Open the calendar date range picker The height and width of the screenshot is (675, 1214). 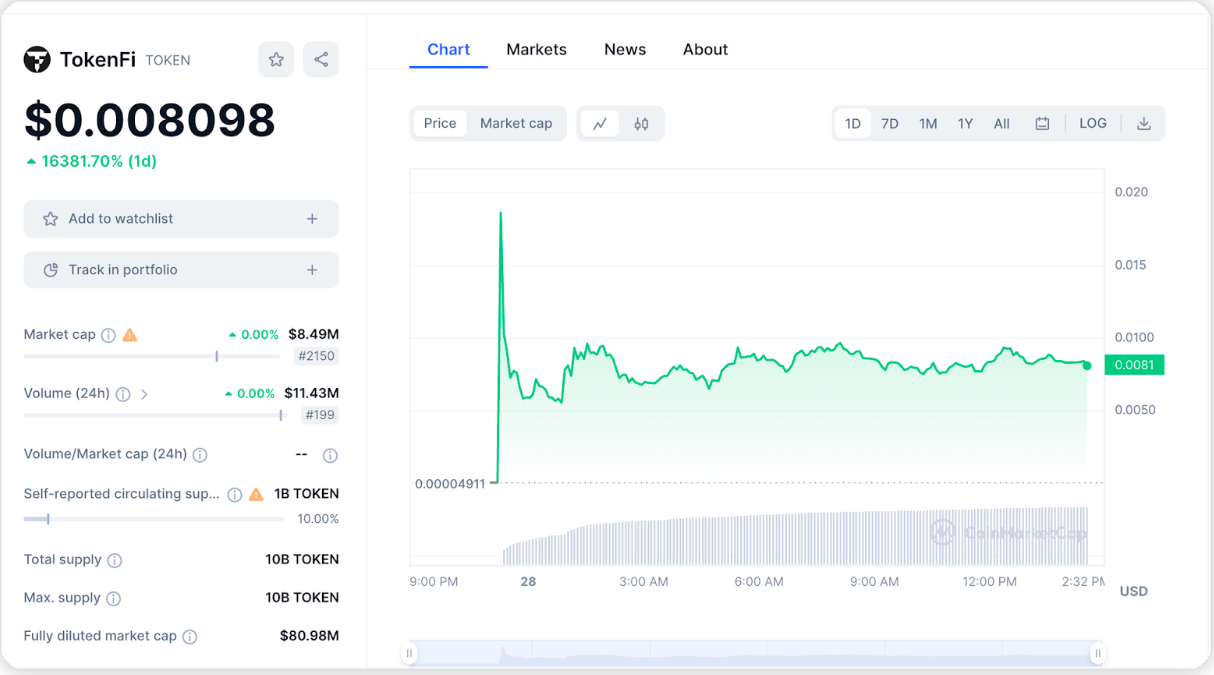[x=1042, y=124]
